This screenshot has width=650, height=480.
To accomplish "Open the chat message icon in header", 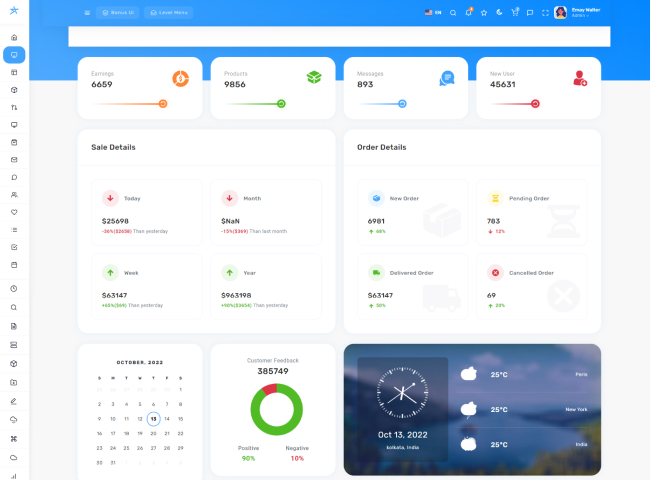I will (x=530, y=13).
